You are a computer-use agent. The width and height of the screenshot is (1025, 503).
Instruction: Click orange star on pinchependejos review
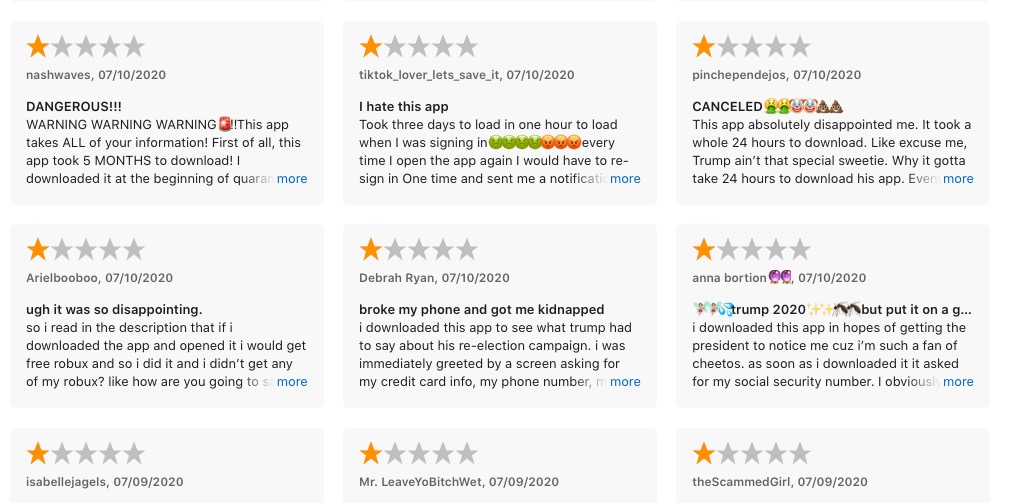tap(704, 46)
